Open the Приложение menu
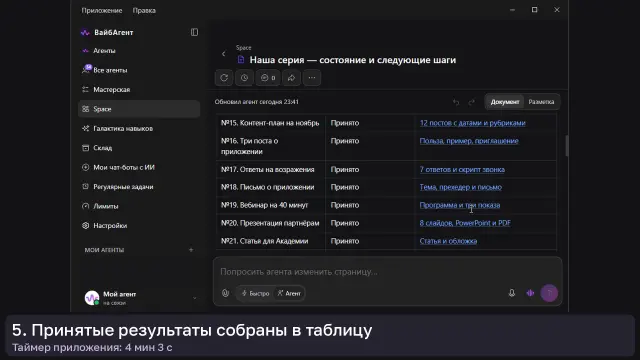Image resolution: width=640 pixels, height=360 pixels. [x=102, y=11]
